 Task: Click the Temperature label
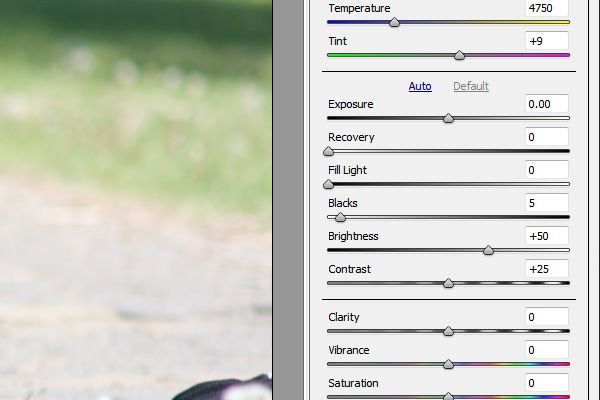(x=359, y=8)
